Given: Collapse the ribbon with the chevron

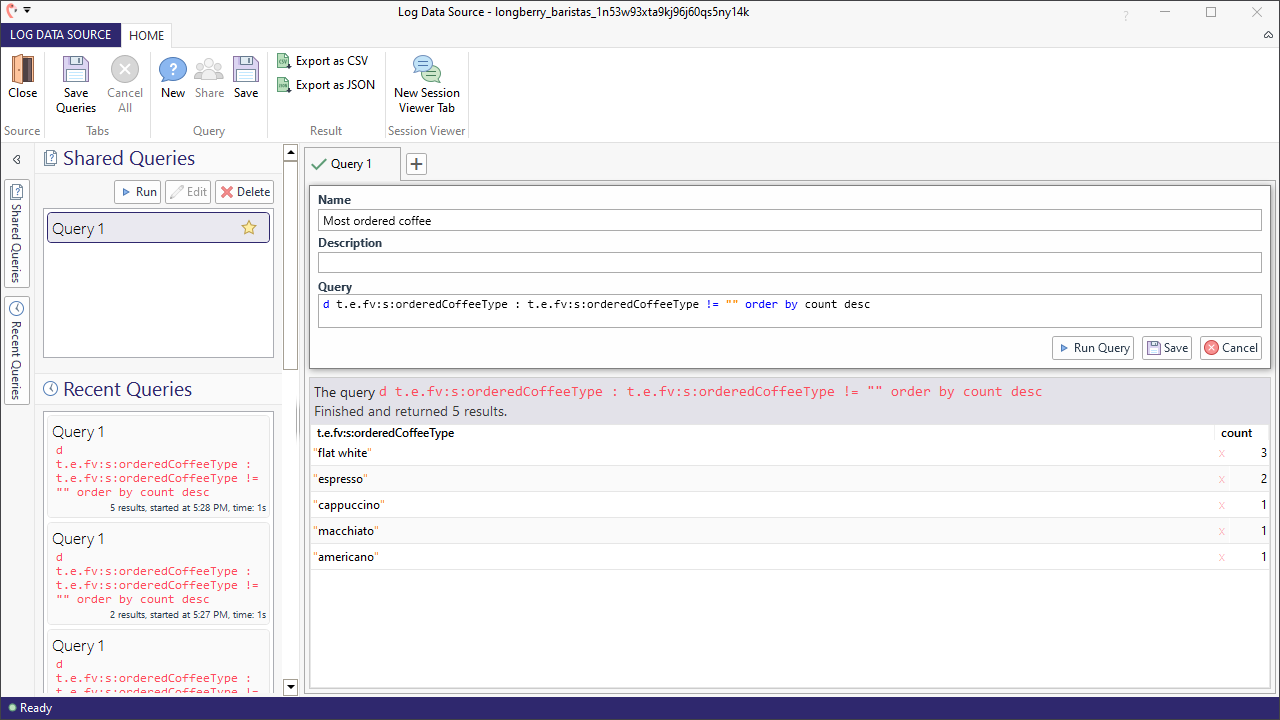Looking at the screenshot, I should 1268,35.
